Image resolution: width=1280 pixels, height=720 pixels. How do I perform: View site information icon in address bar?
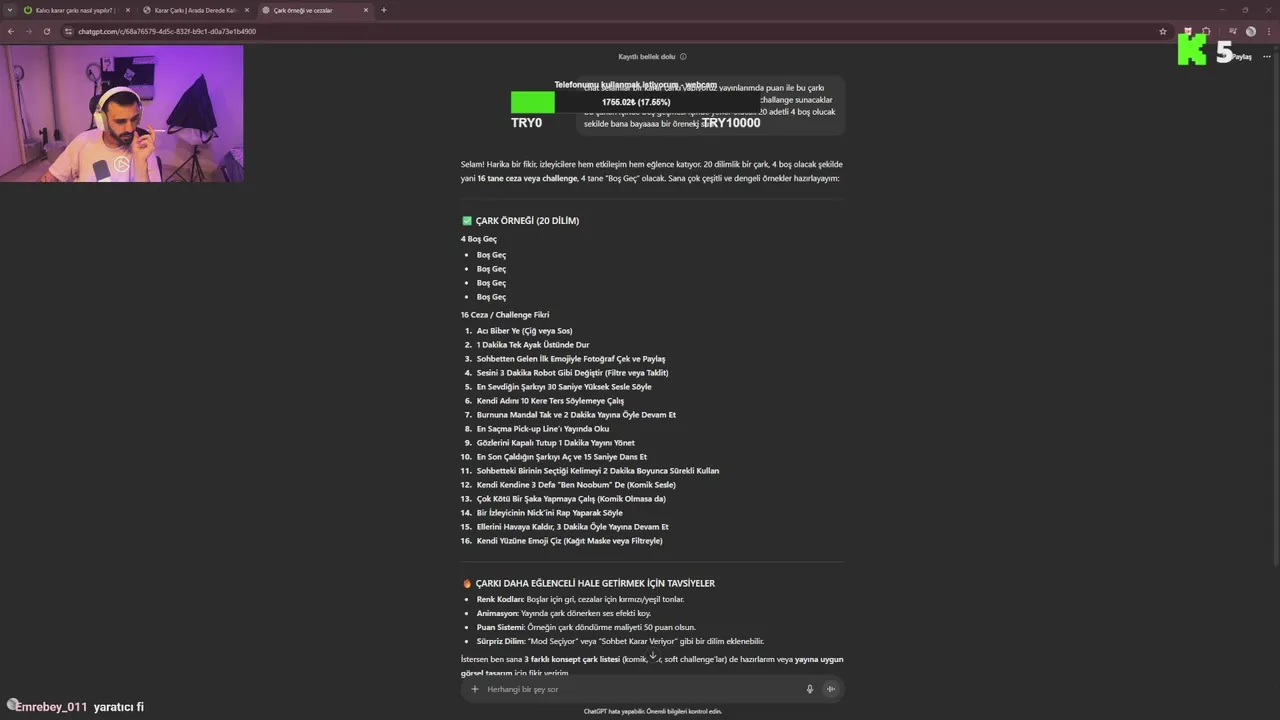click(69, 31)
